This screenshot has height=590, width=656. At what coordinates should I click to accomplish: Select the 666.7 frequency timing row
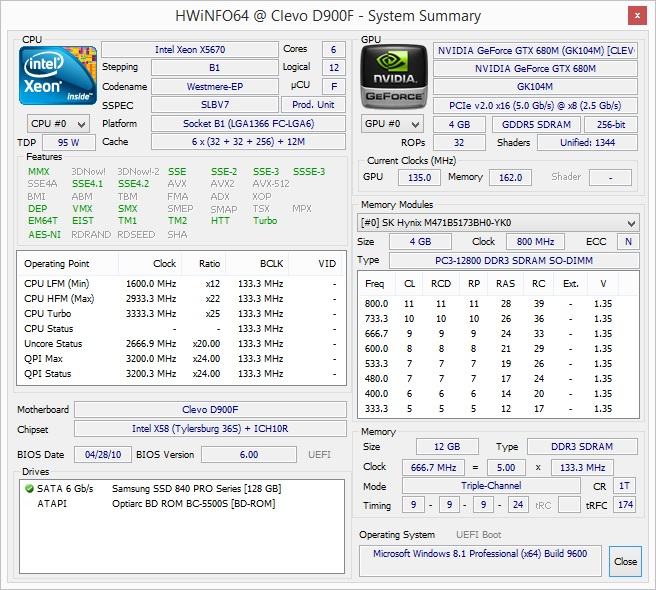498,333
